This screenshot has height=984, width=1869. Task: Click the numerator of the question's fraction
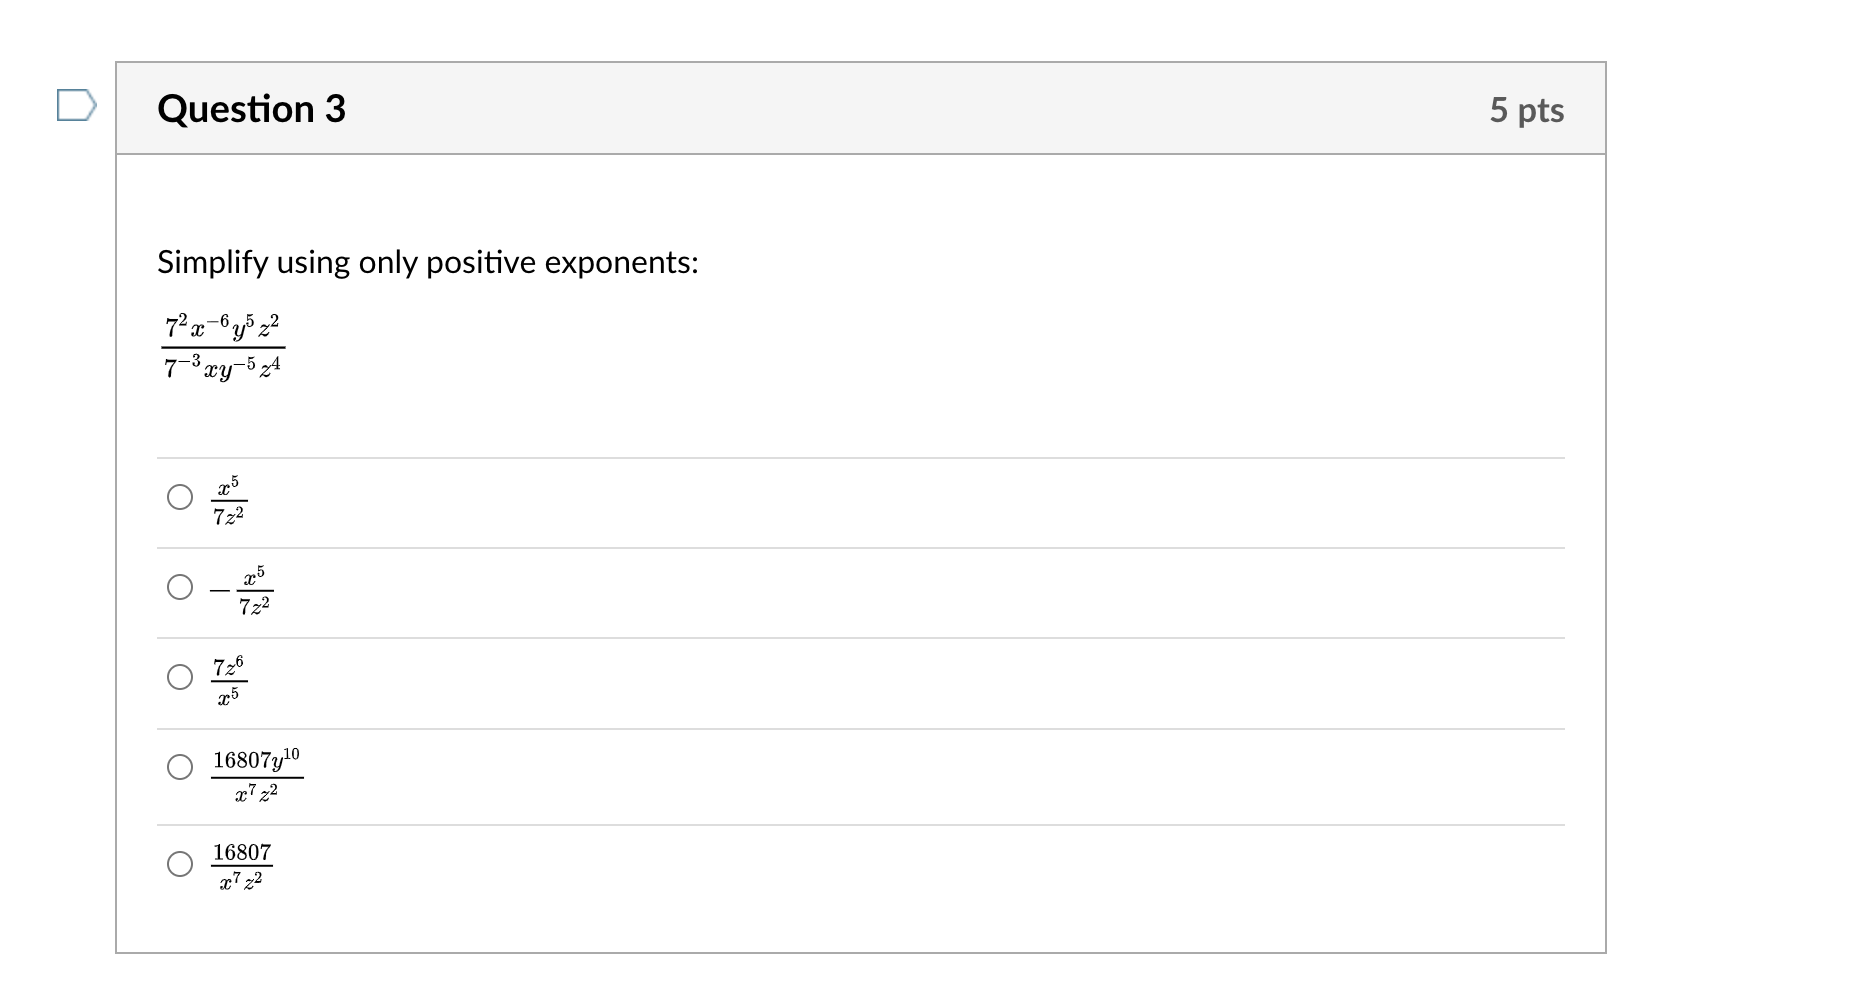tap(223, 327)
